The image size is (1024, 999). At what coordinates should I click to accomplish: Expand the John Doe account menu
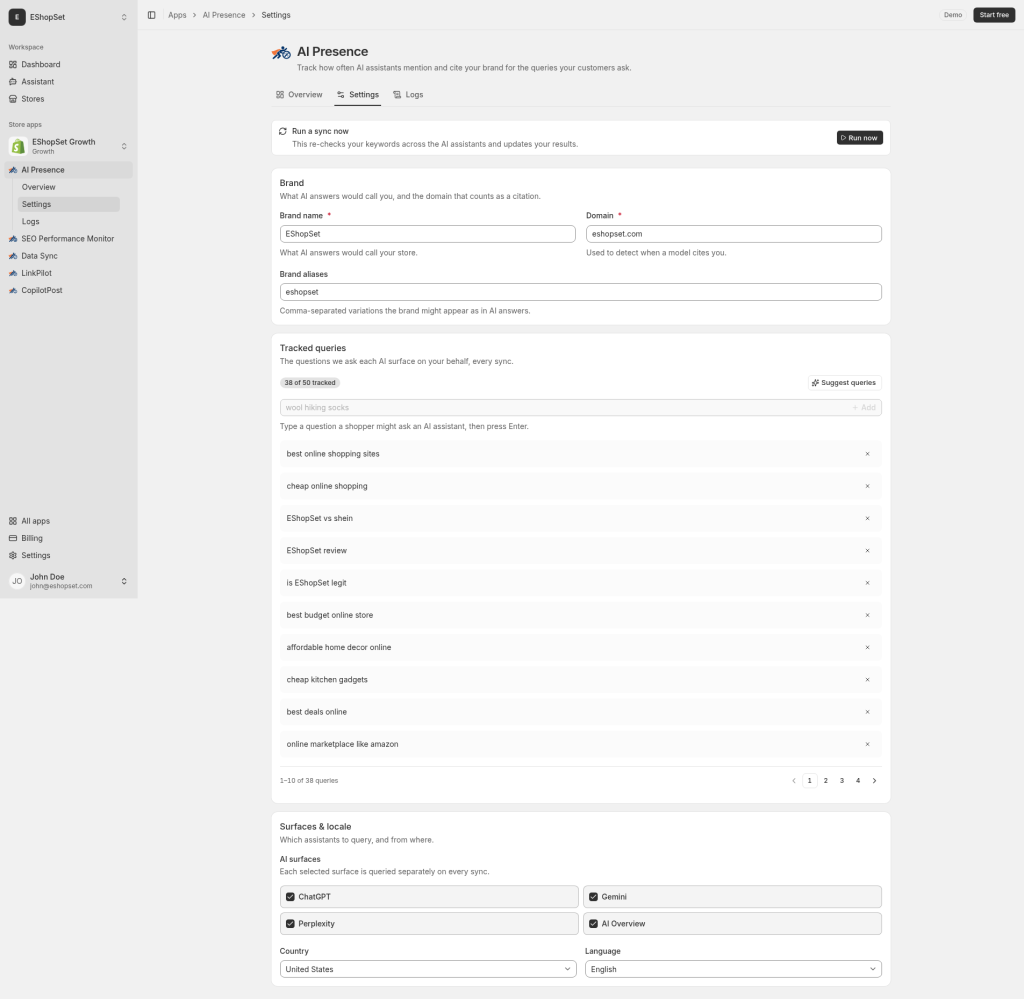coord(69,581)
